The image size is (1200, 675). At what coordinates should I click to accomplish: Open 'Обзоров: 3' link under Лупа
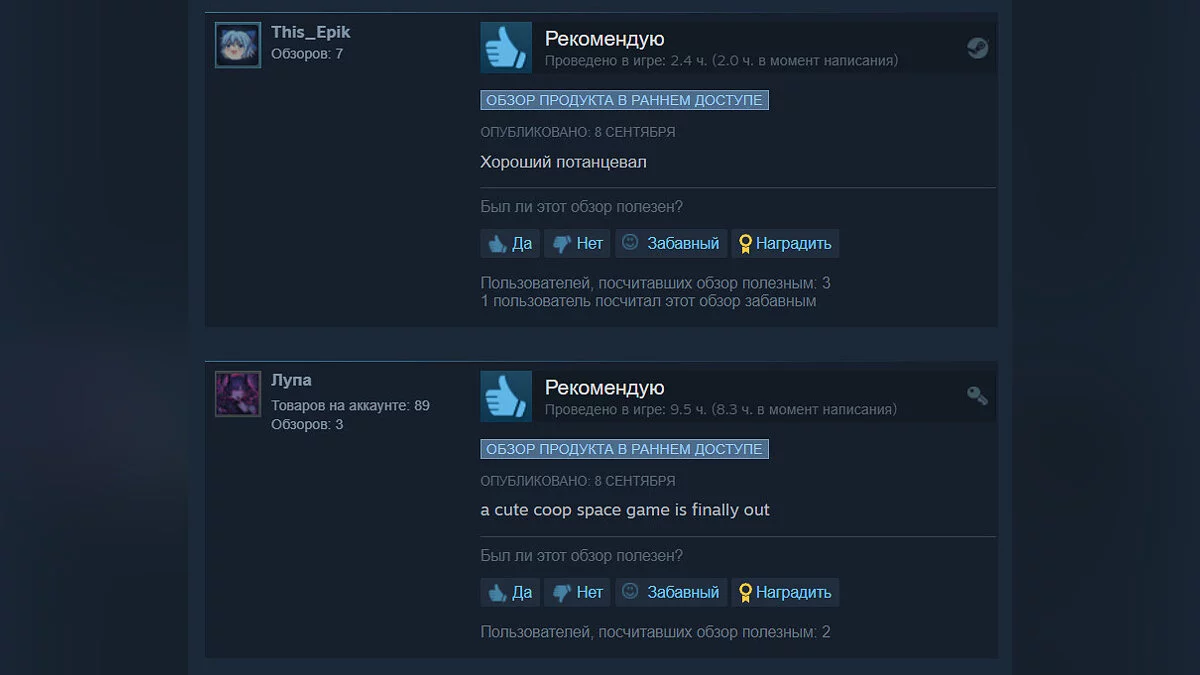click(307, 424)
